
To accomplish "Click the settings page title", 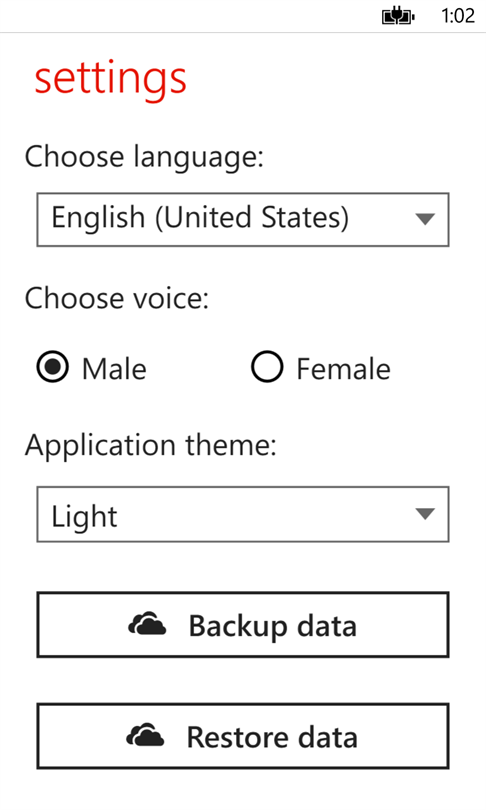I will (x=111, y=80).
